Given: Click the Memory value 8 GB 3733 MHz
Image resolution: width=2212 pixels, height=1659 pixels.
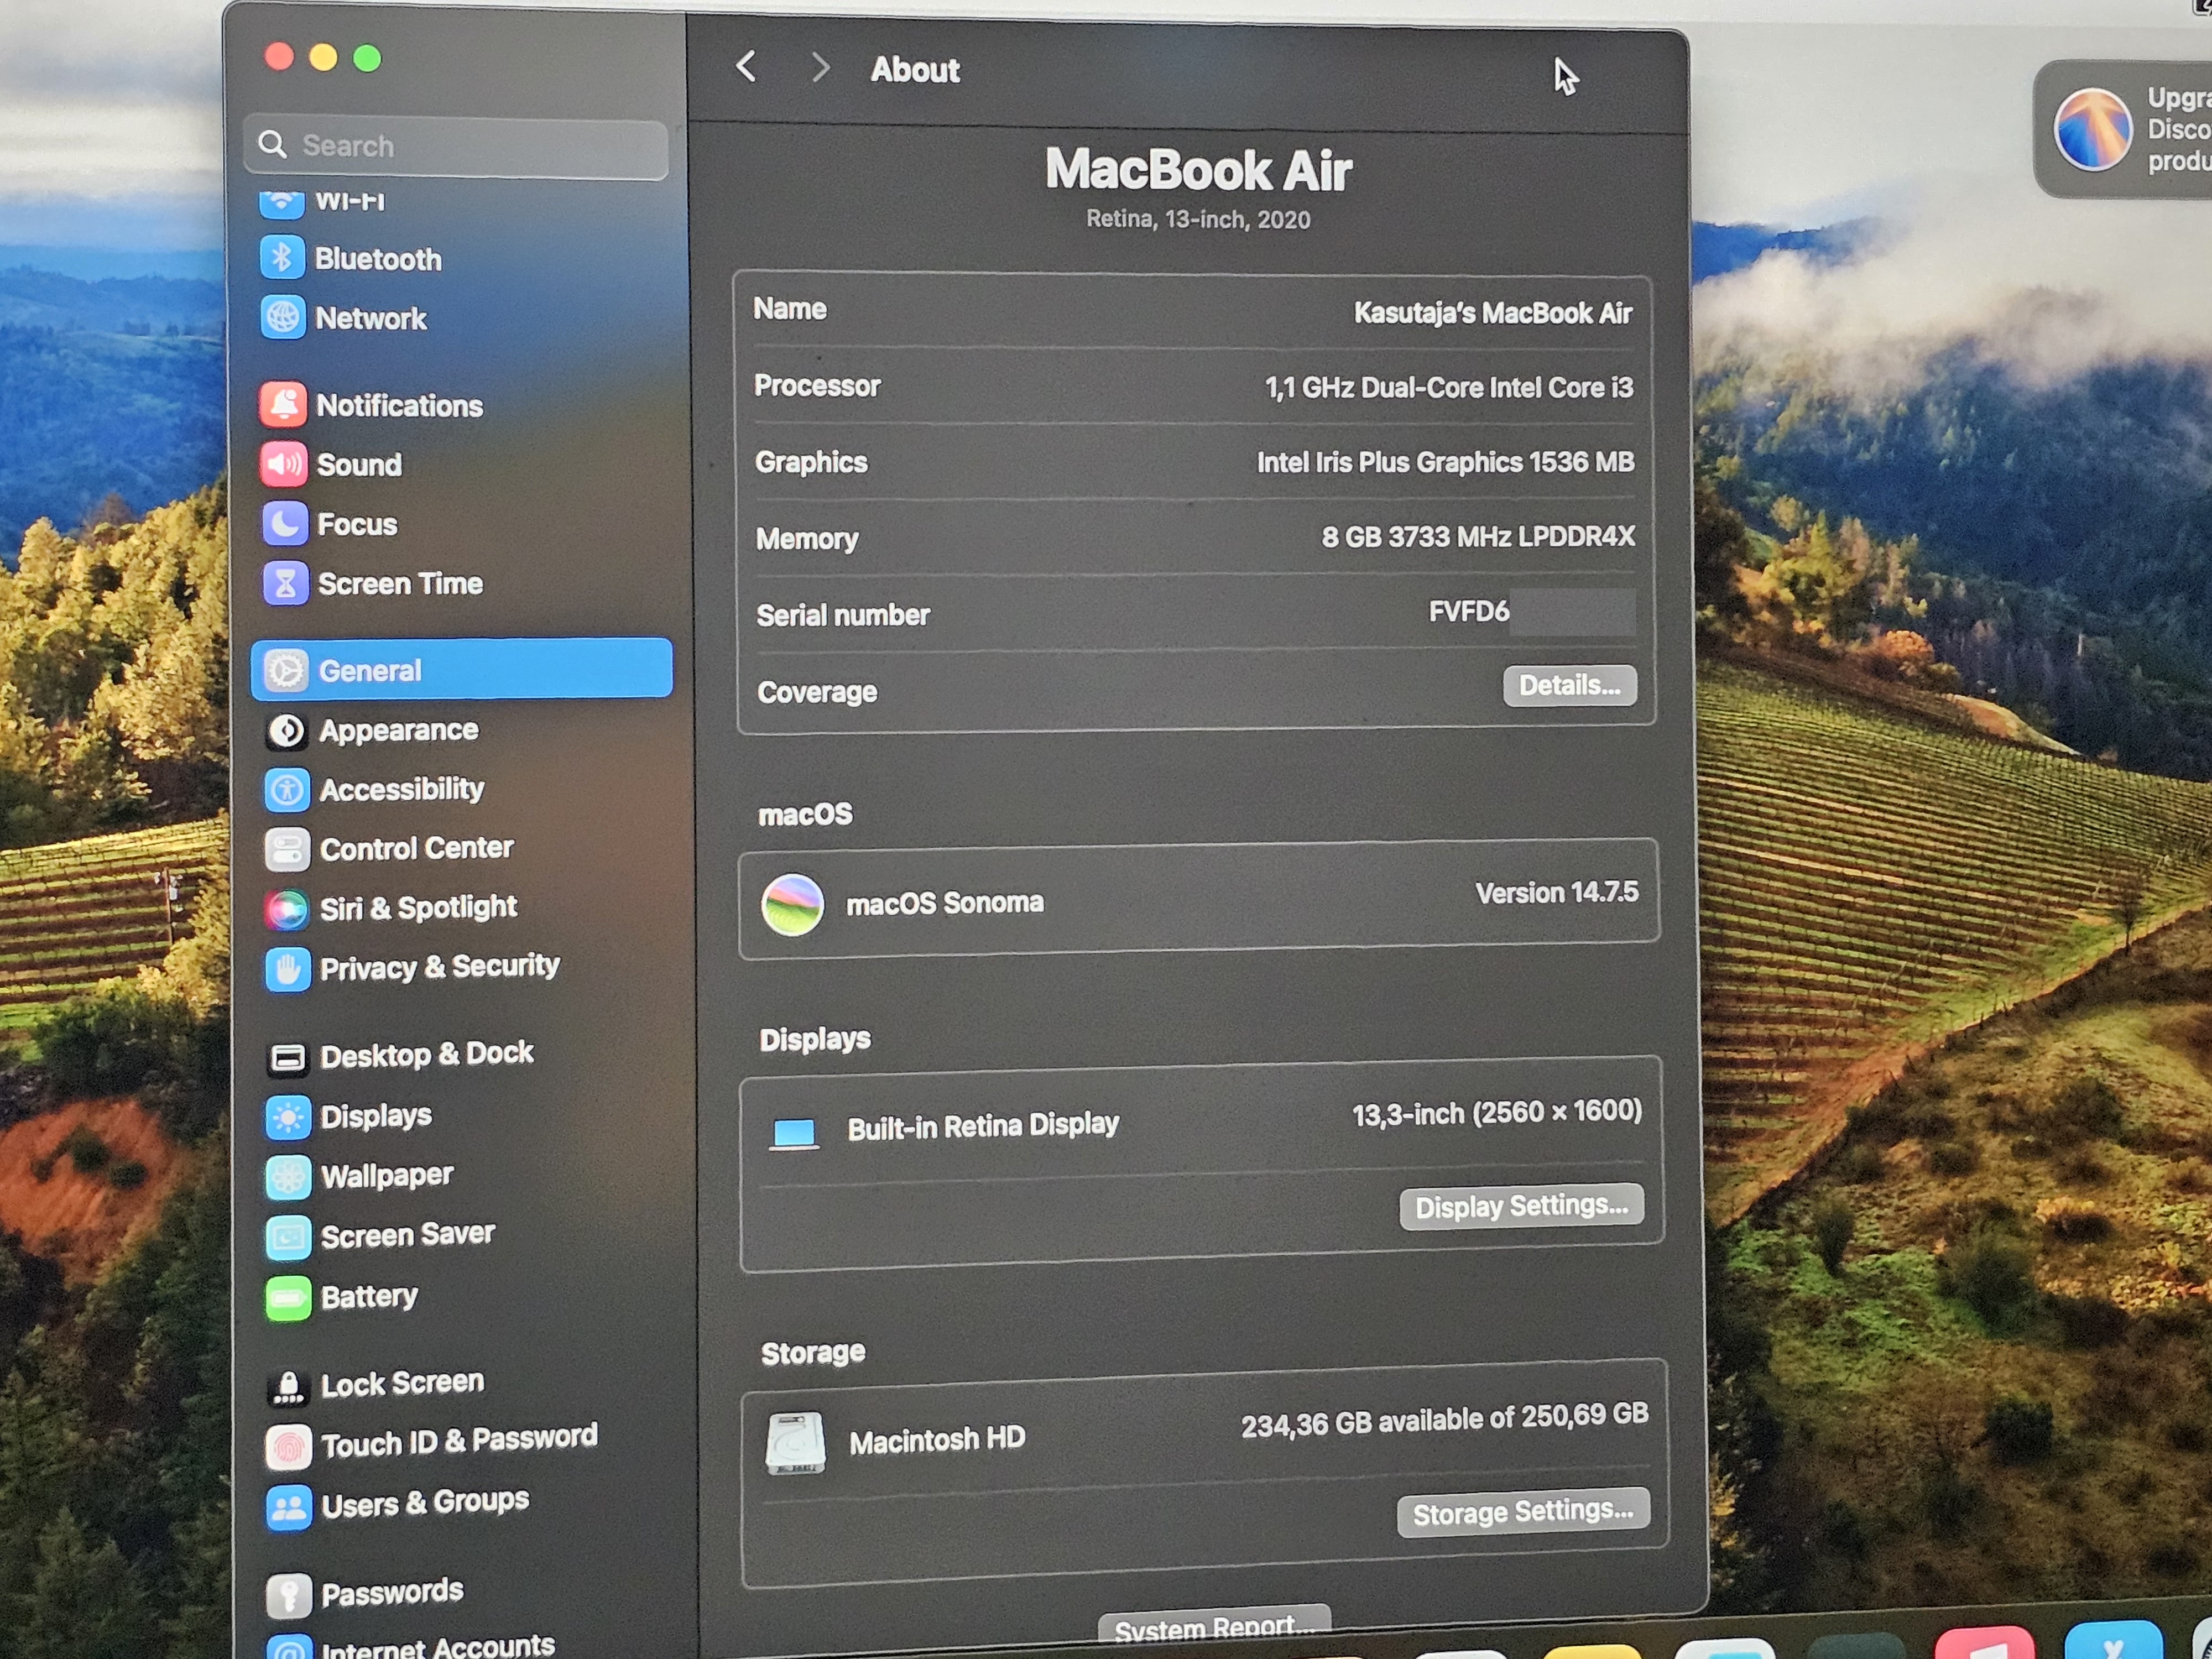Looking at the screenshot, I should (1478, 537).
